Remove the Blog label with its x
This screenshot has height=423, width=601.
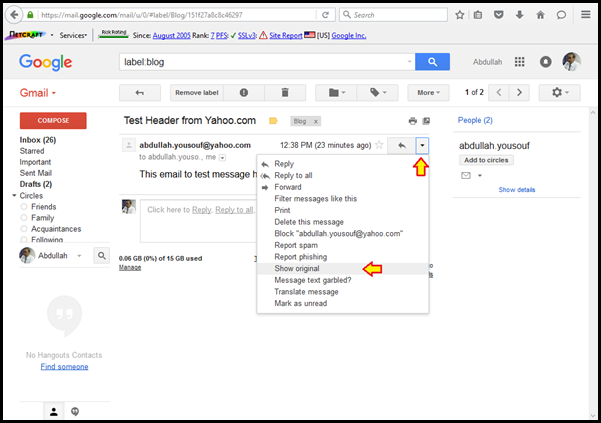coord(316,121)
